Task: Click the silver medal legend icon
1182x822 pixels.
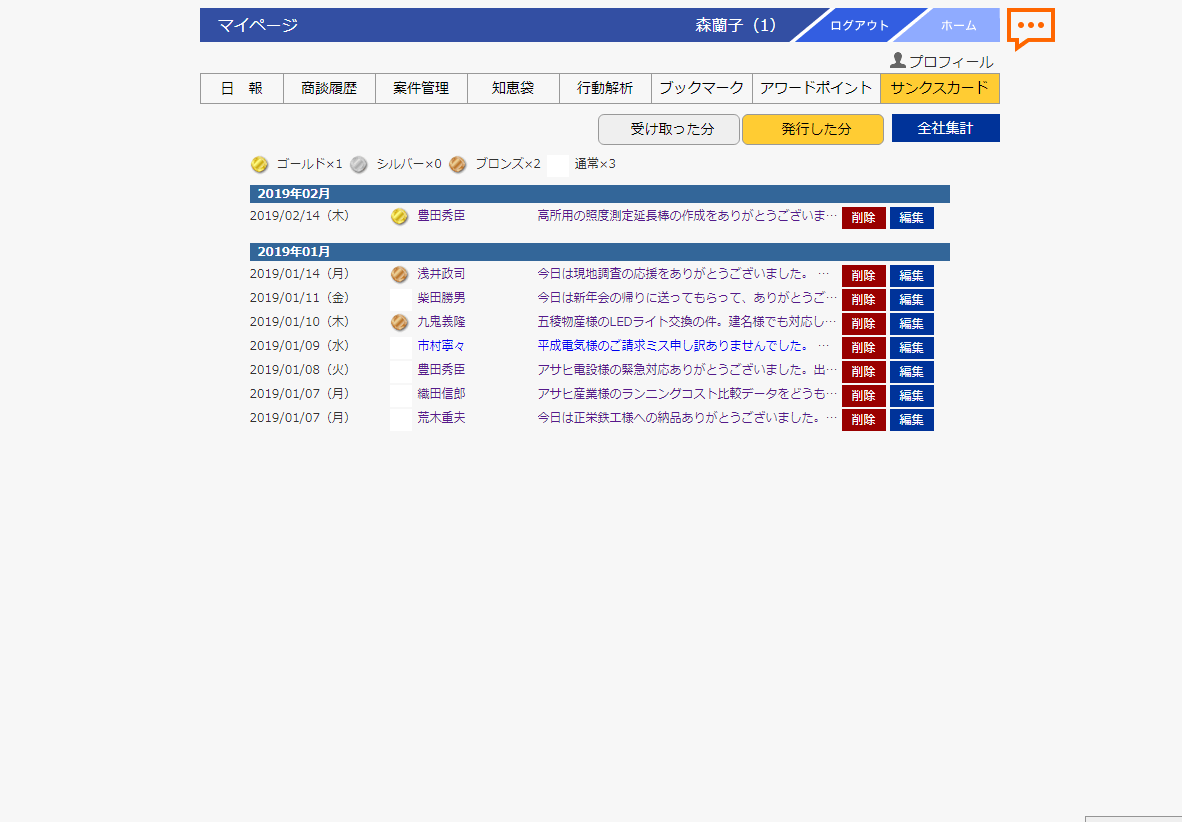Action: click(358, 164)
